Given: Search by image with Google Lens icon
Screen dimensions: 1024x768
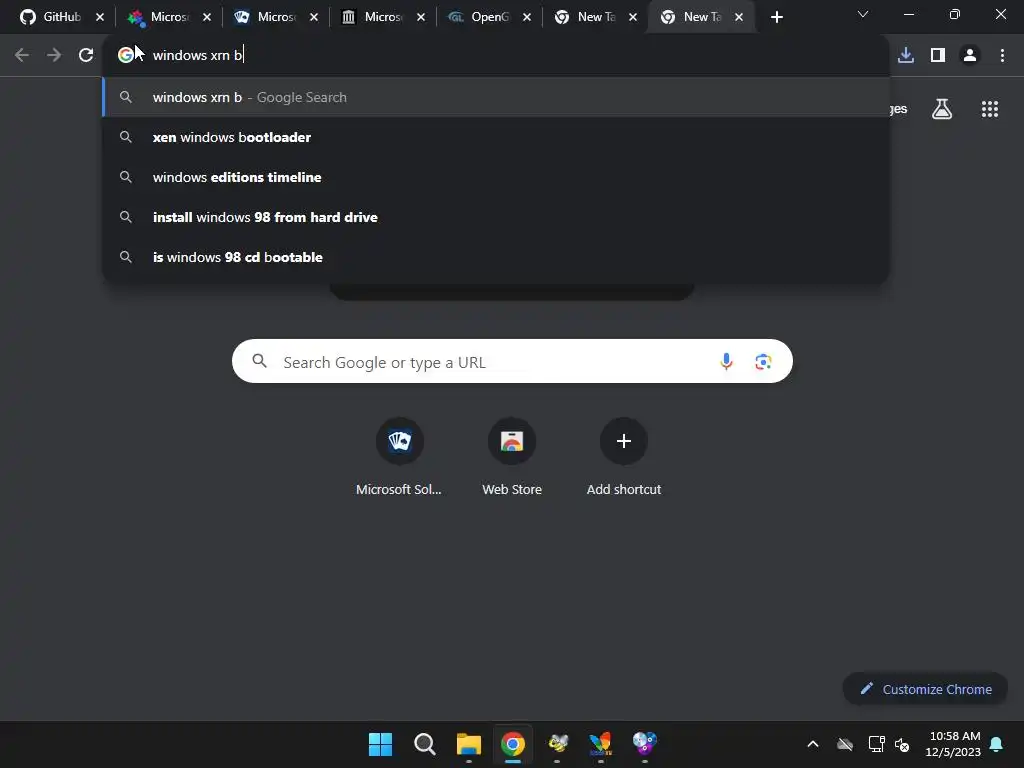Looking at the screenshot, I should point(763,361).
